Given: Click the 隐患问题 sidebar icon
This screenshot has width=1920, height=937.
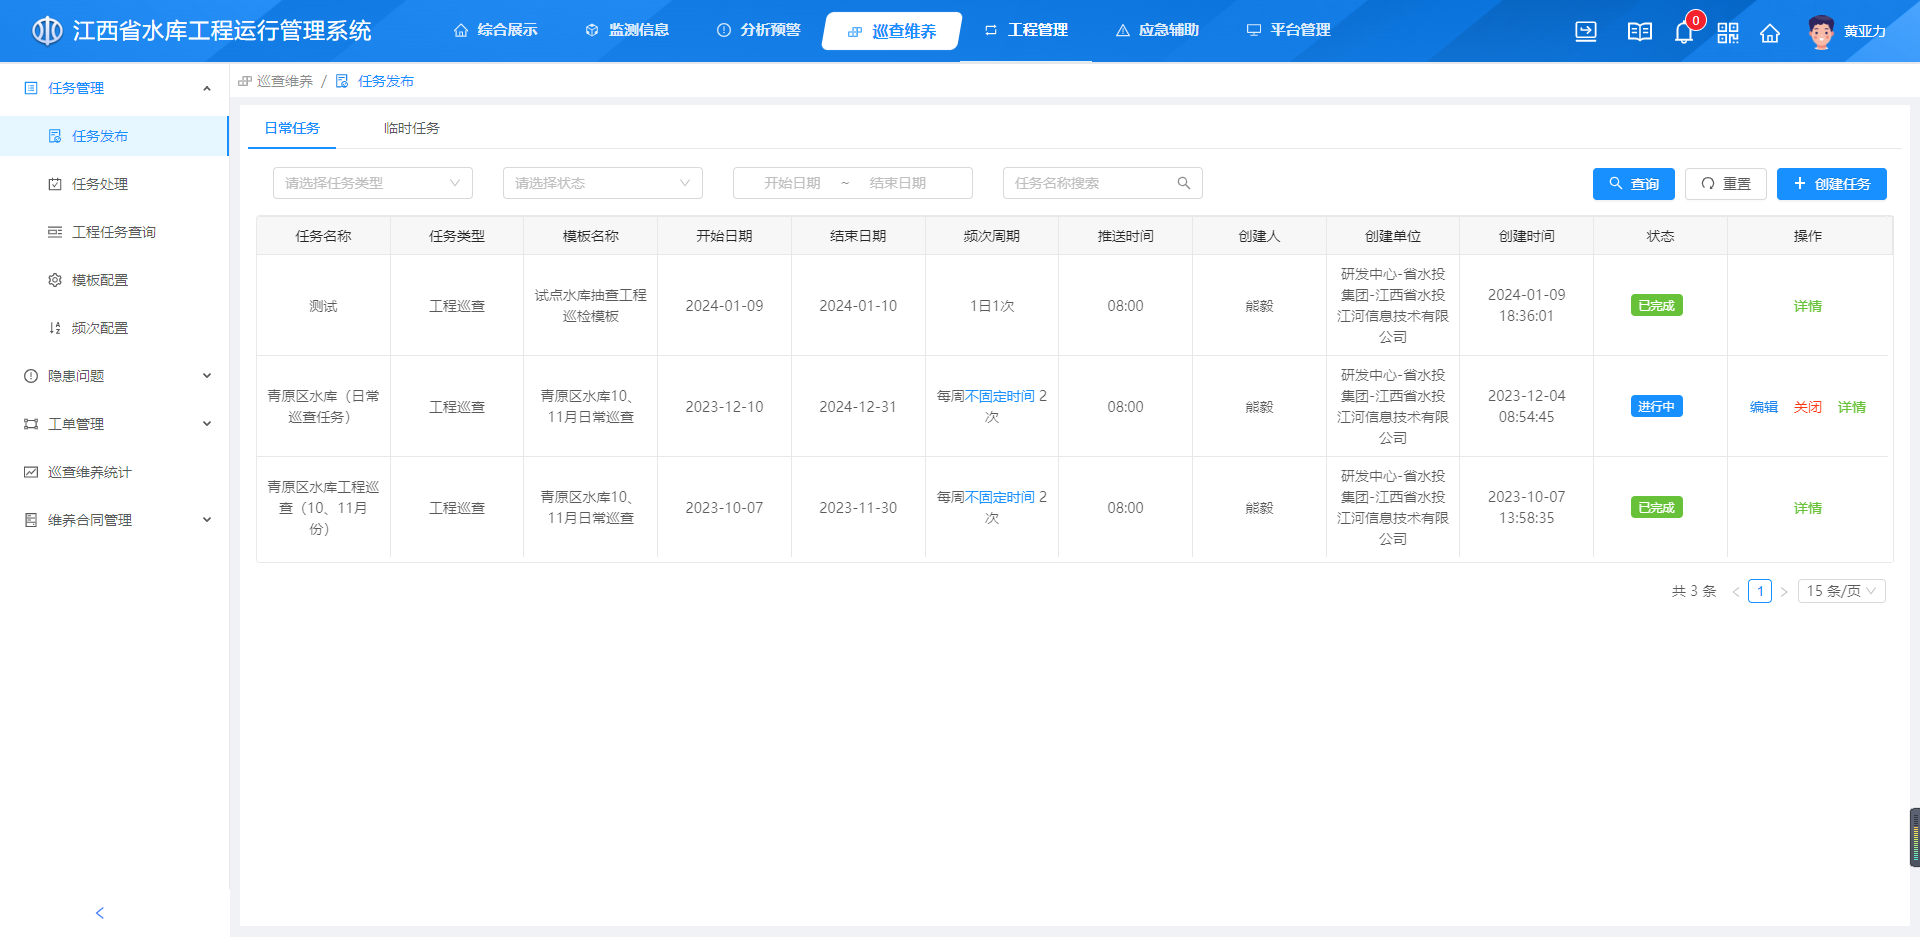Looking at the screenshot, I should [x=31, y=376].
